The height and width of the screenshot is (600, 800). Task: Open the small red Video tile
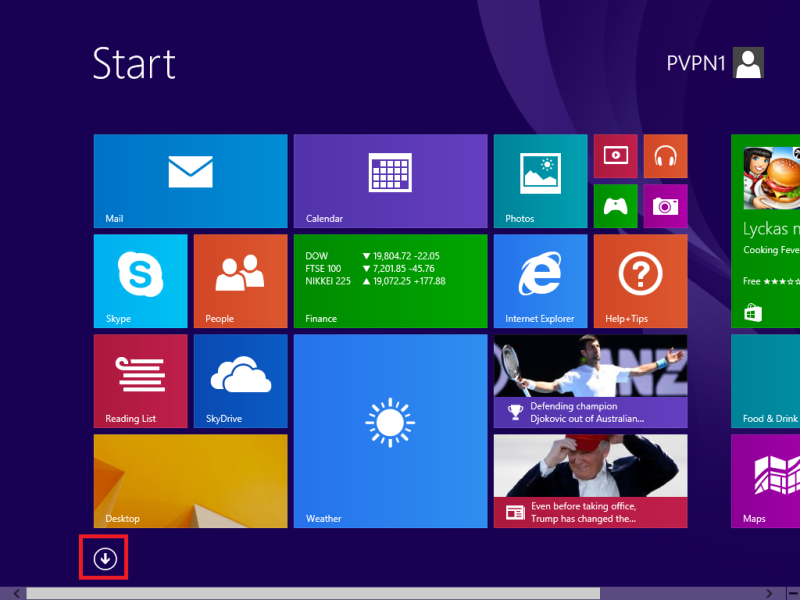coord(615,156)
